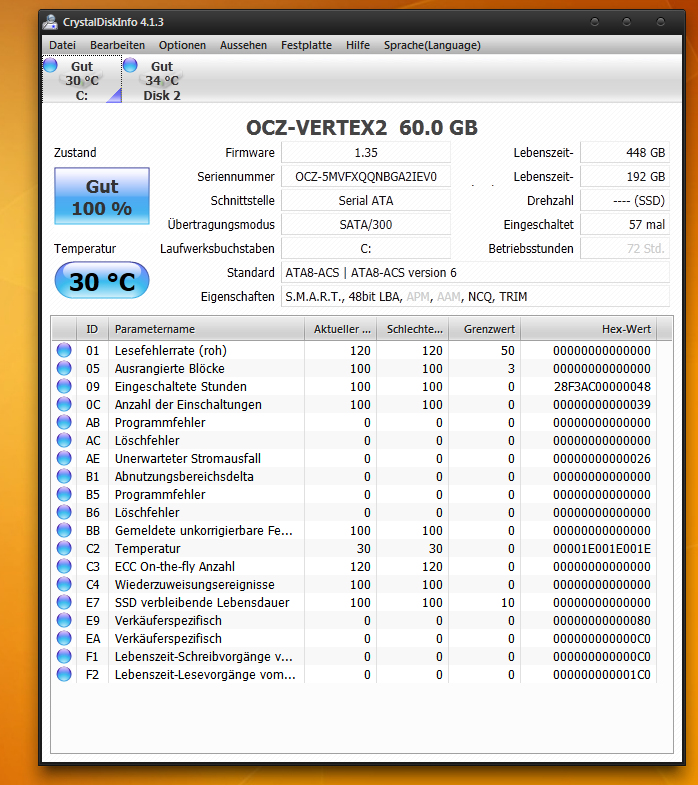
Task: Click the Seriennummer value field
Action: (x=366, y=176)
